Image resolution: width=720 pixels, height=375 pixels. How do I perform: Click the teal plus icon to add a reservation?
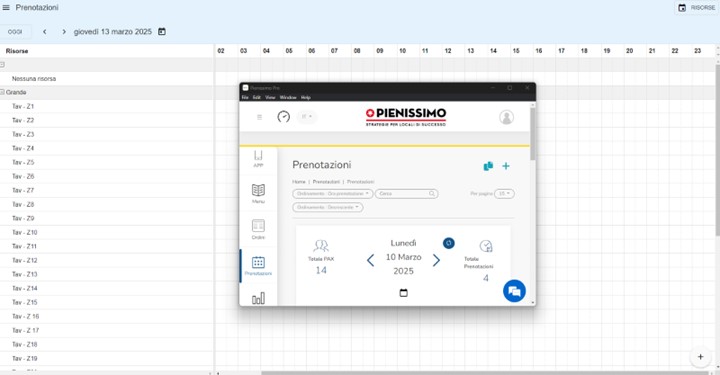pyautogui.click(x=506, y=166)
